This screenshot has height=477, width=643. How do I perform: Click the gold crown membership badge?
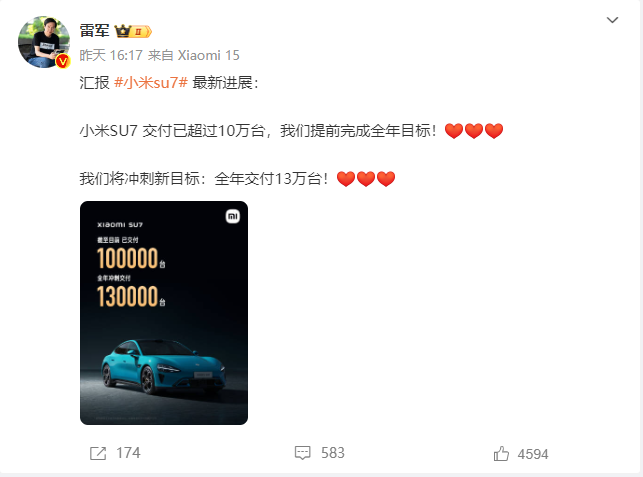122,31
